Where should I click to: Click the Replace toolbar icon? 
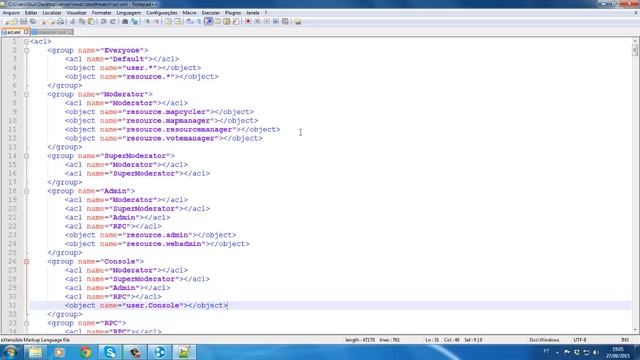click(134, 21)
